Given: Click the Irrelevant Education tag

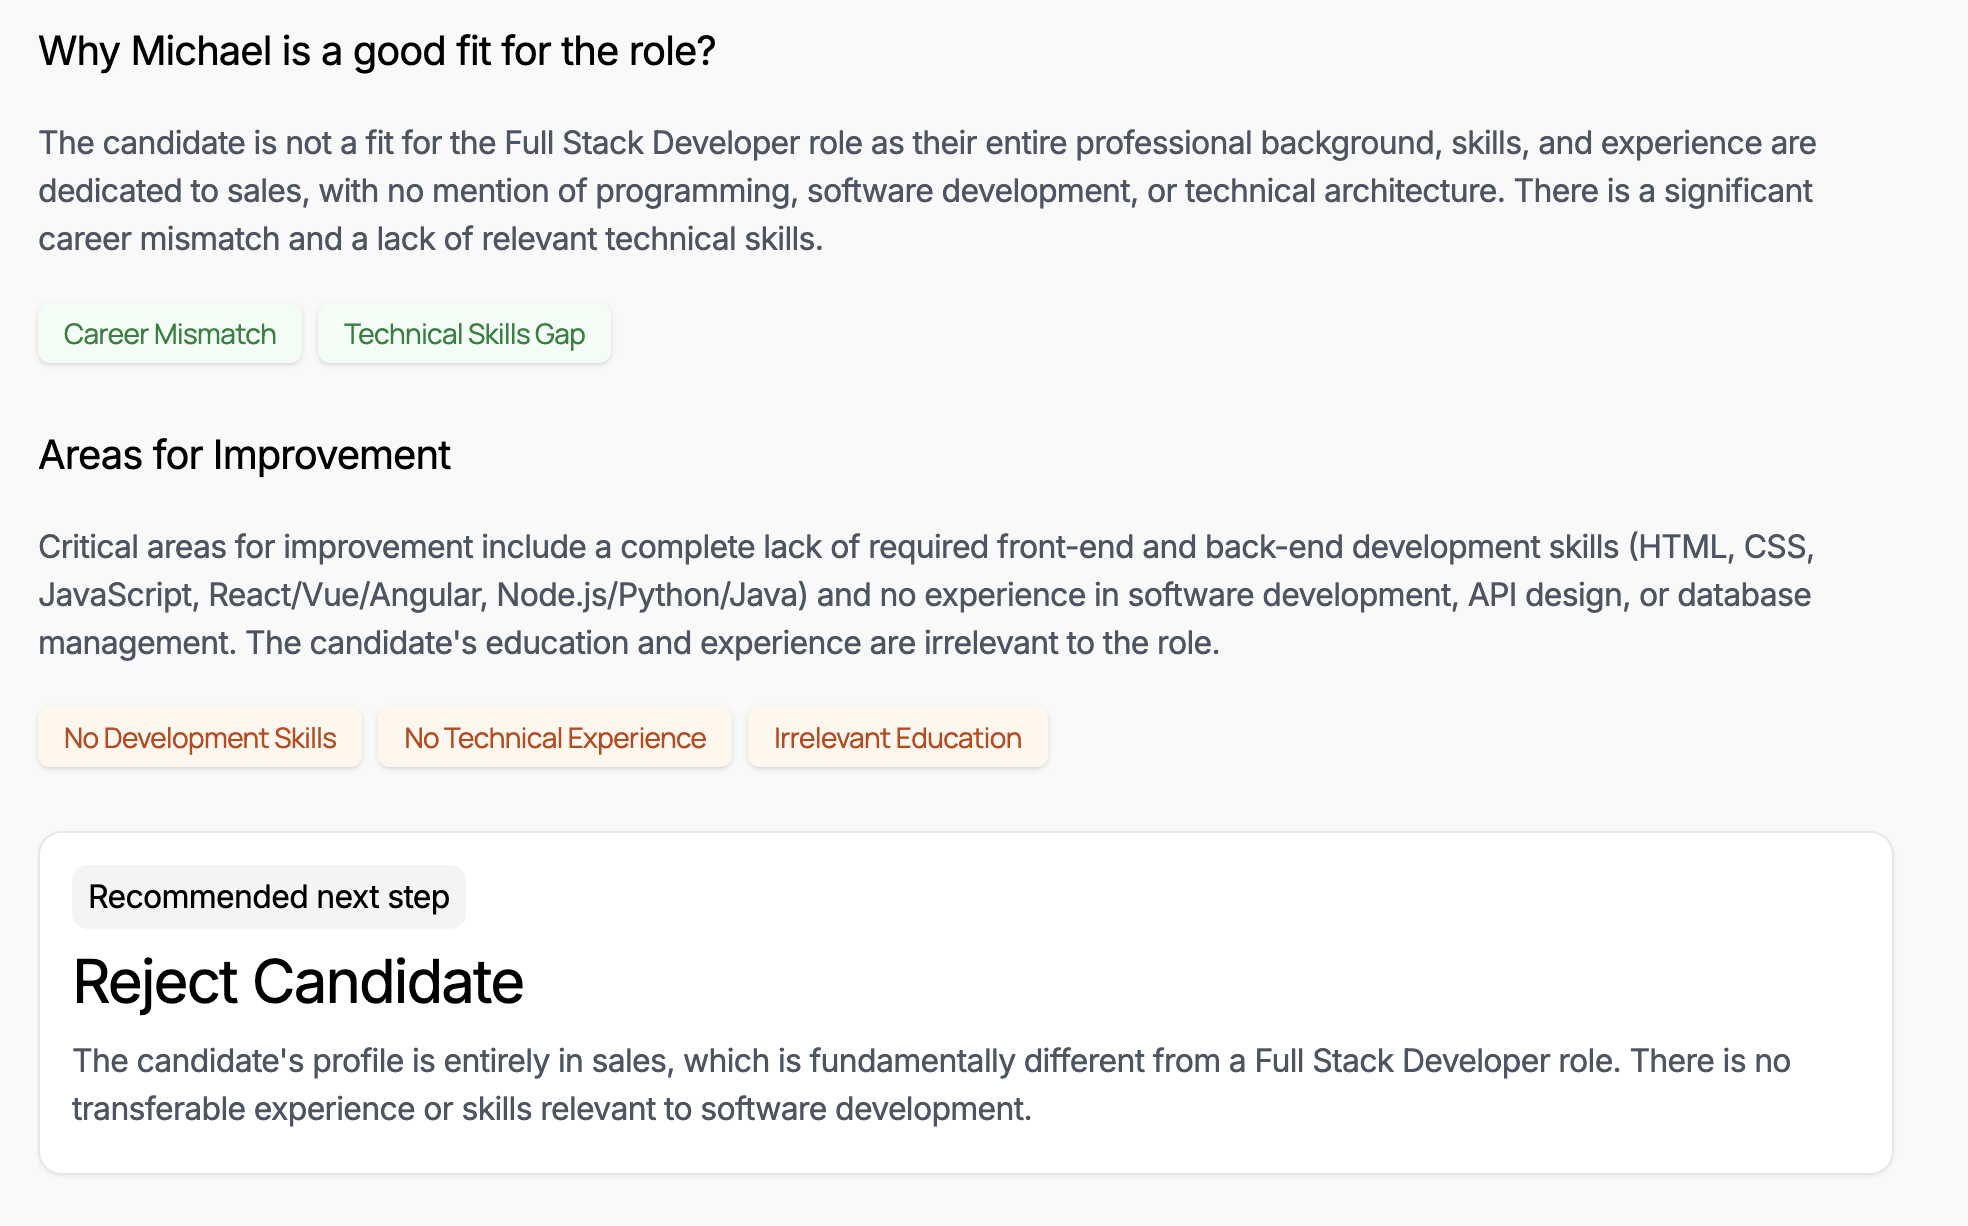Looking at the screenshot, I should tap(897, 738).
